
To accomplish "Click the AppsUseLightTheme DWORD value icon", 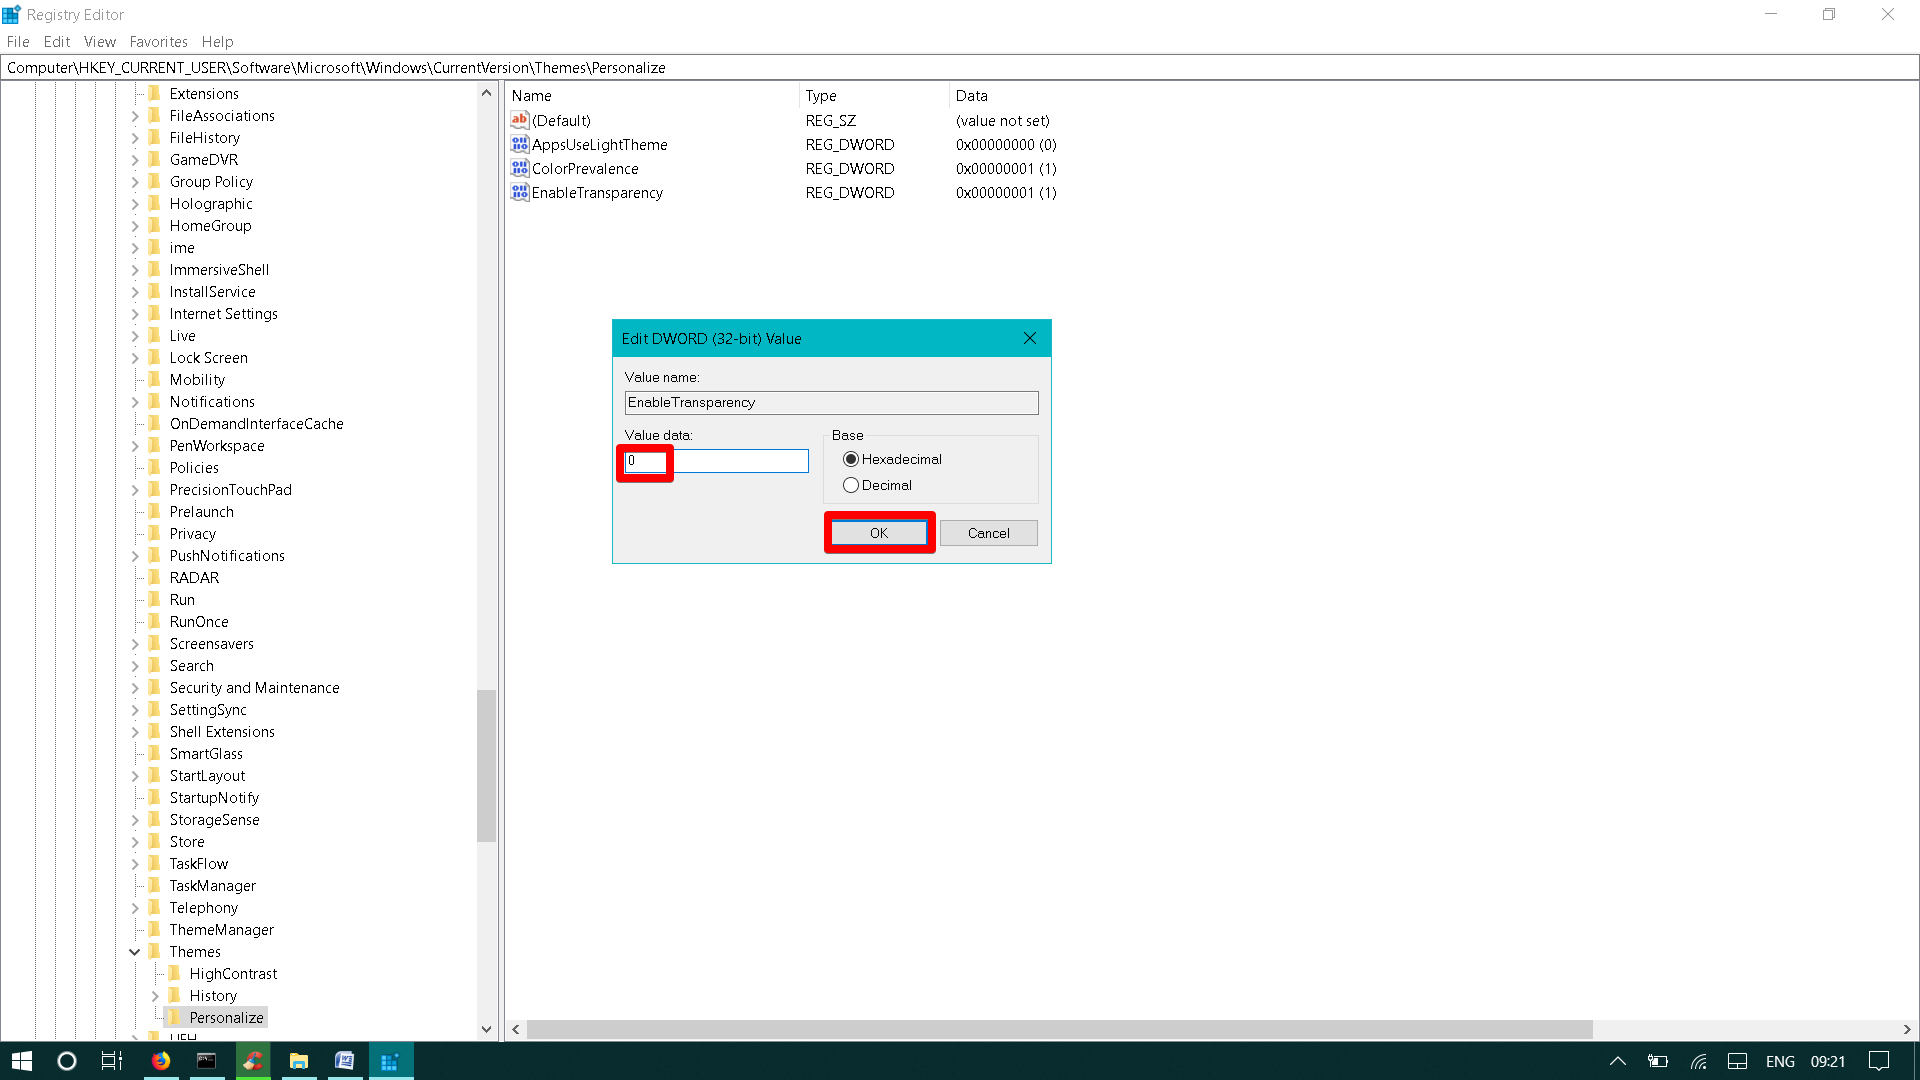I will coord(519,145).
